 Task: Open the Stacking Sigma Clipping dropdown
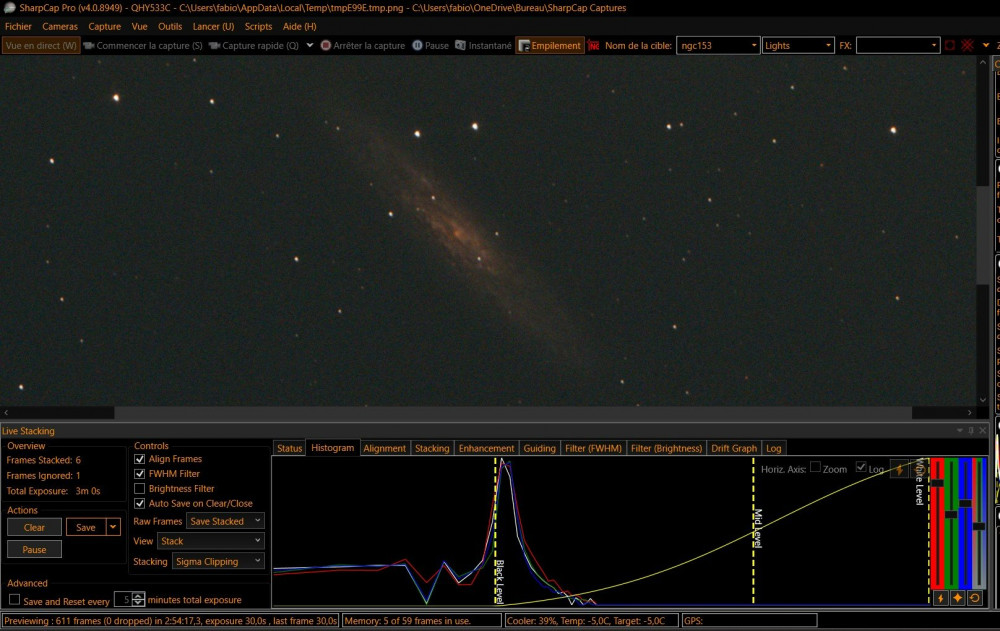point(218,561)
